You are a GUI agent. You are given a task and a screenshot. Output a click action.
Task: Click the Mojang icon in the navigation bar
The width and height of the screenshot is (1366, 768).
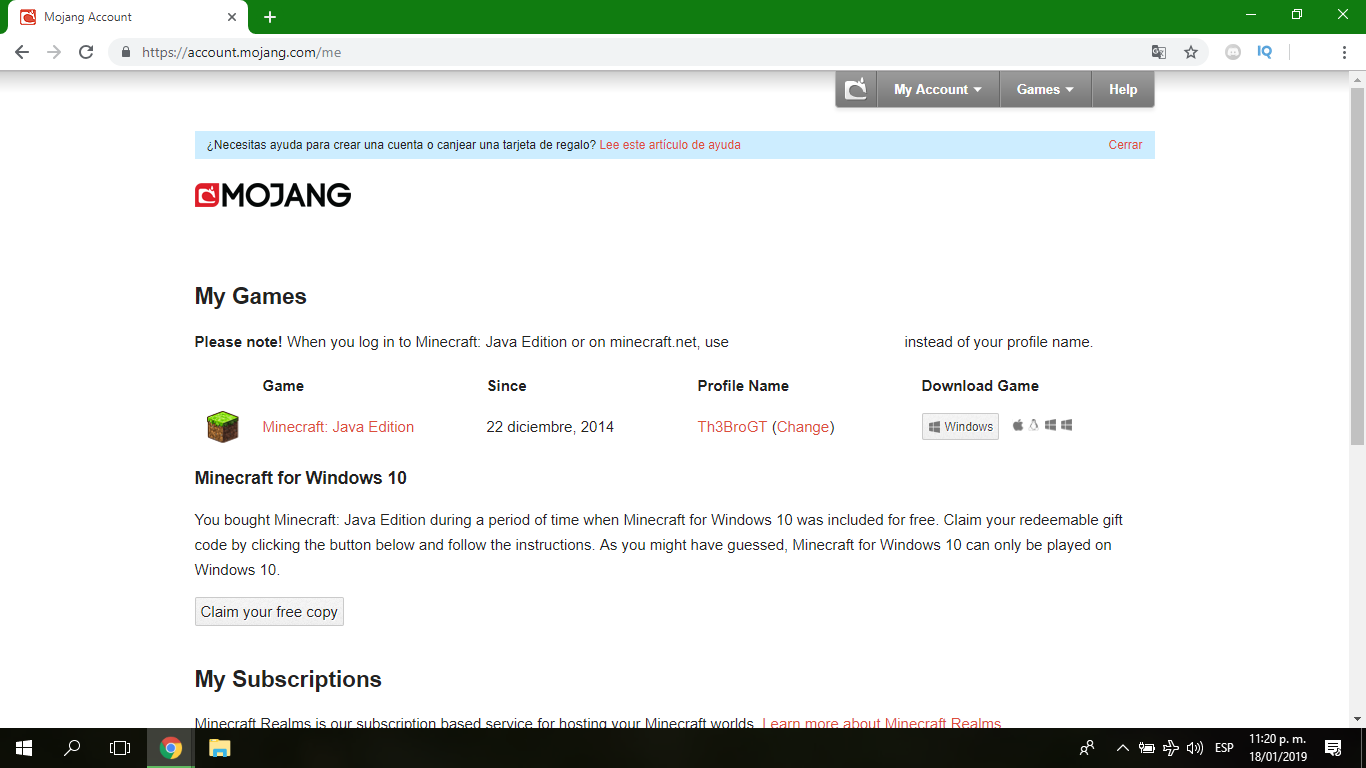(x=856, y=89)
